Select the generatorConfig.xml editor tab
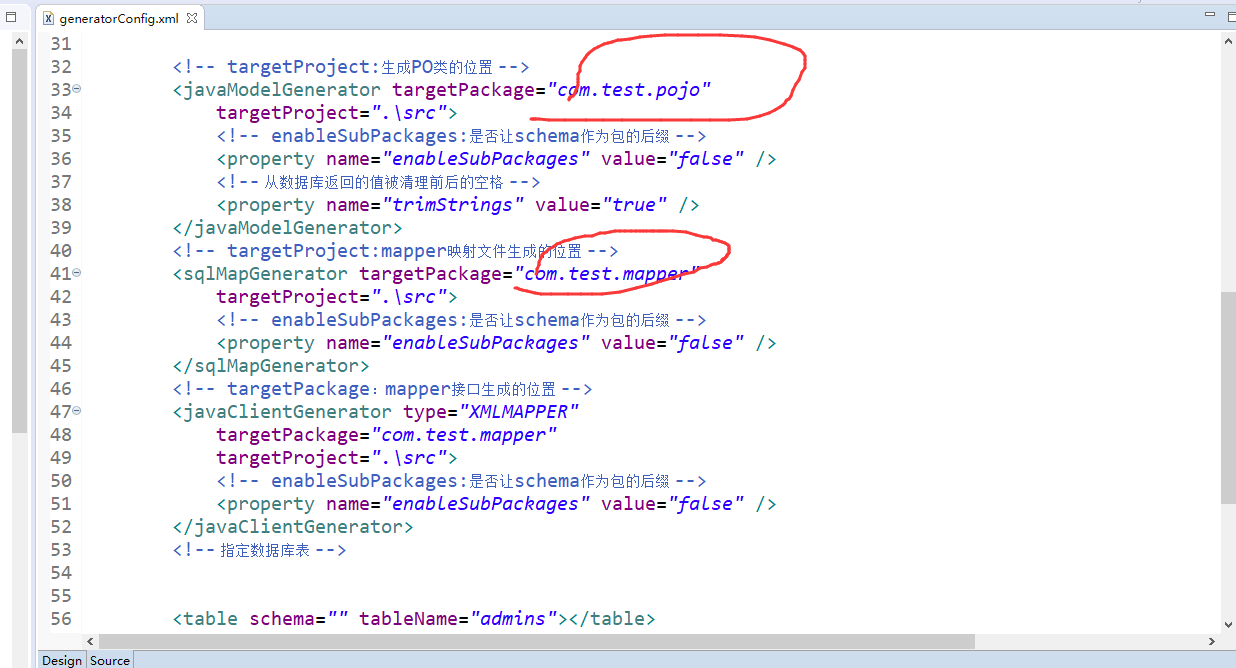Viewport: 1236px width, 668px height. point(121,18)
